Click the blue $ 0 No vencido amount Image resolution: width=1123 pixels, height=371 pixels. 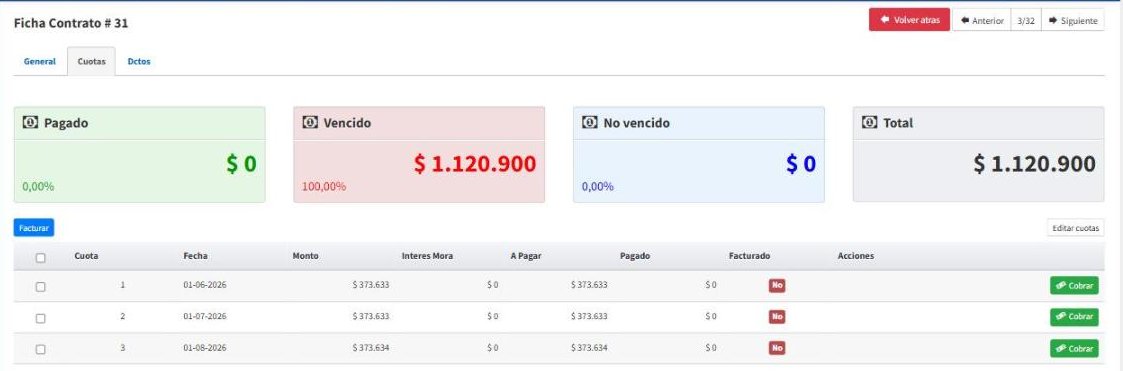[x=801, y=164]
